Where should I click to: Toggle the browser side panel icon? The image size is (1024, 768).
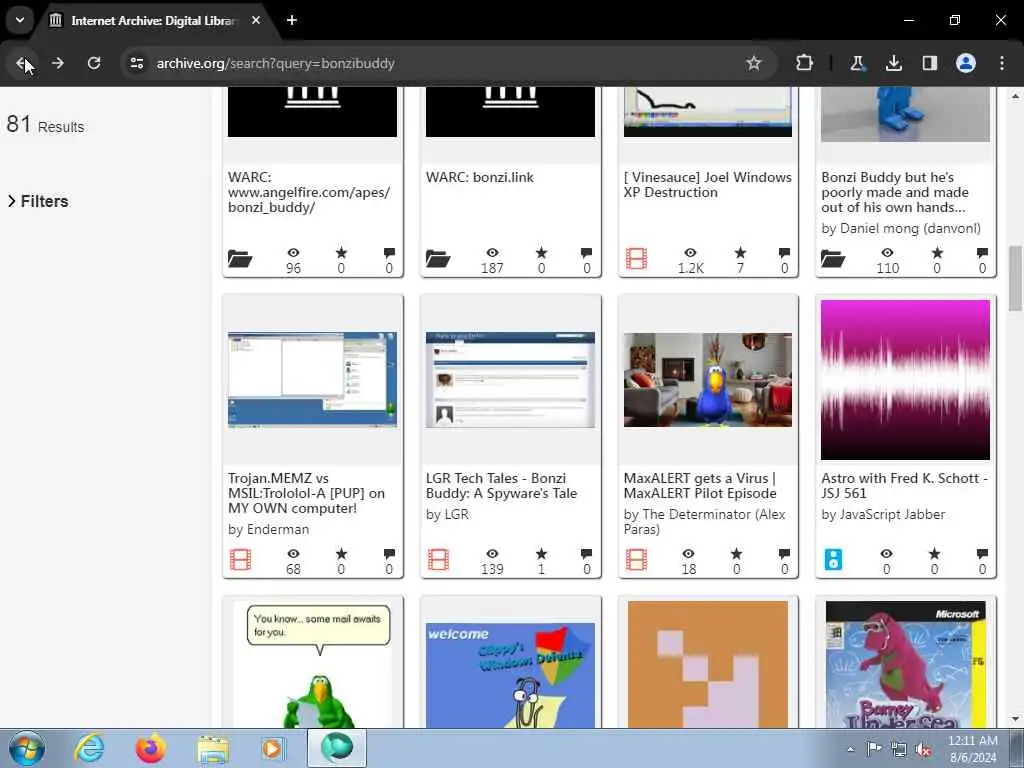pyautogui.click(x=929, y=63)
